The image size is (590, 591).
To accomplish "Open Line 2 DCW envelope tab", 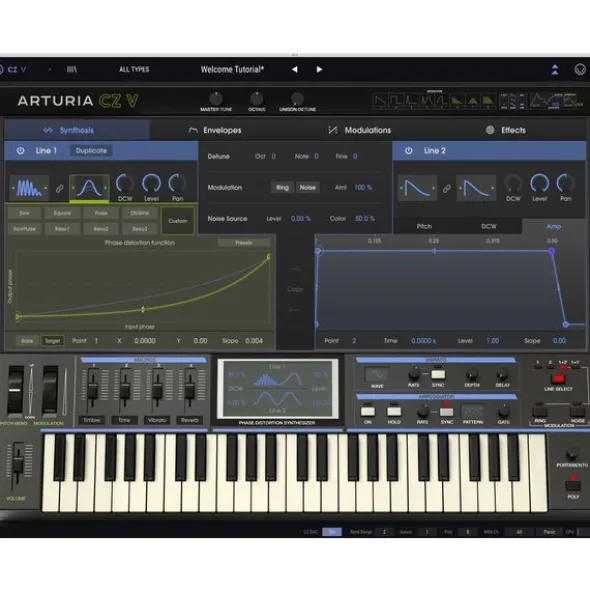I will click(489, 227).
